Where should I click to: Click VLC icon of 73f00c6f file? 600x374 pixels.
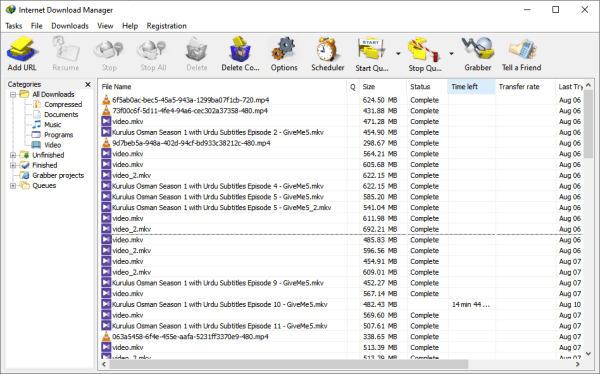106,111
